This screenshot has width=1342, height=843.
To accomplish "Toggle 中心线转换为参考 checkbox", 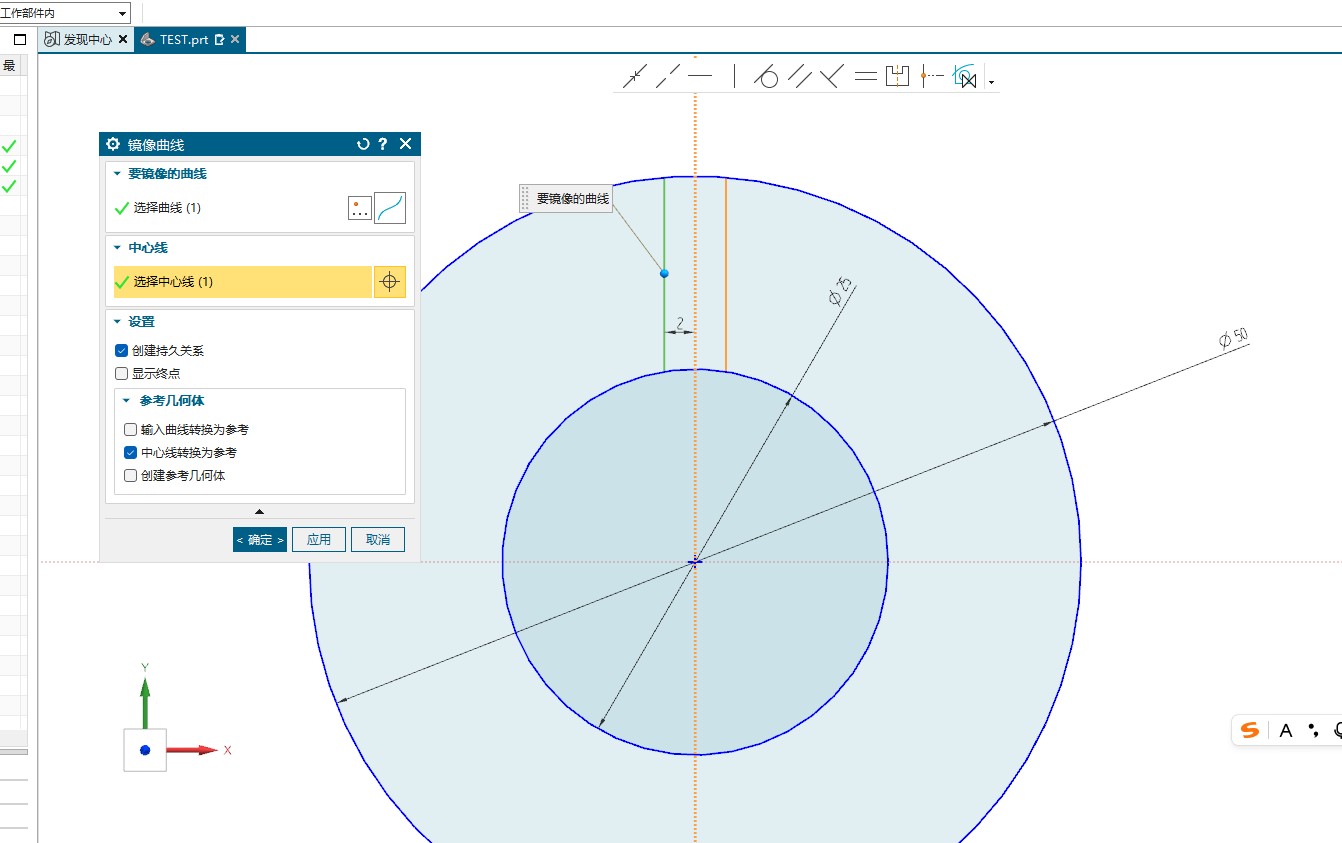I will pyautogui.click(x=131, y=453).
